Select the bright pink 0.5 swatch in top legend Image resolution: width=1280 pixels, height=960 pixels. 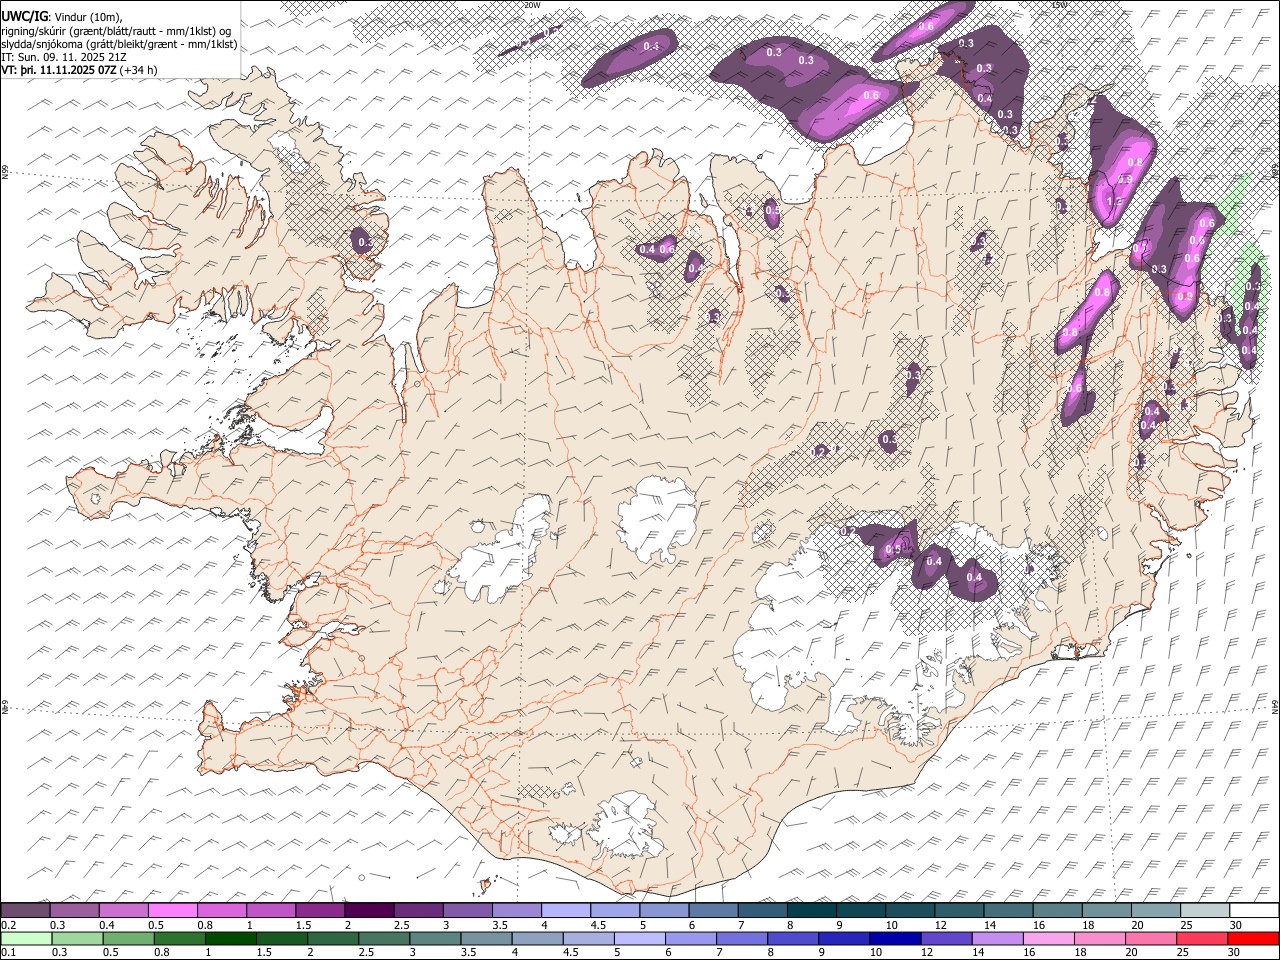point(172,910)
